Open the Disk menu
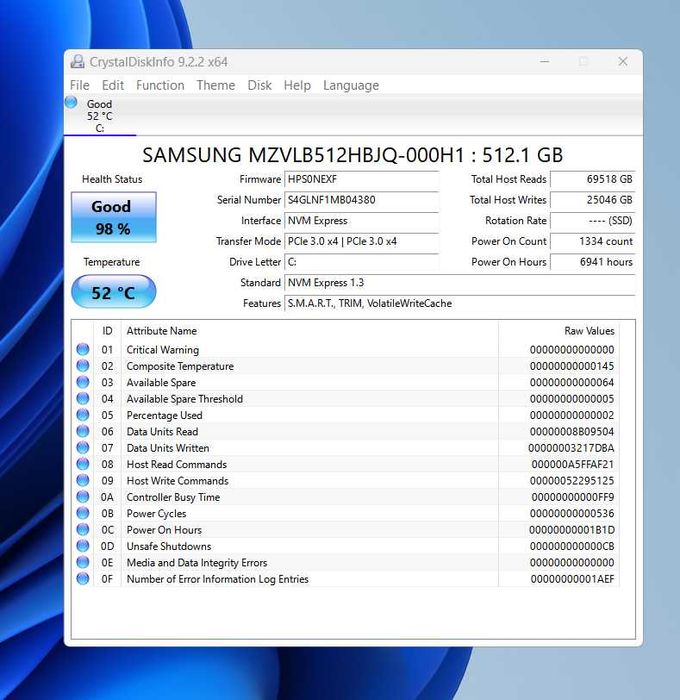Screen dimensions: 680x700 pos(259,85)
